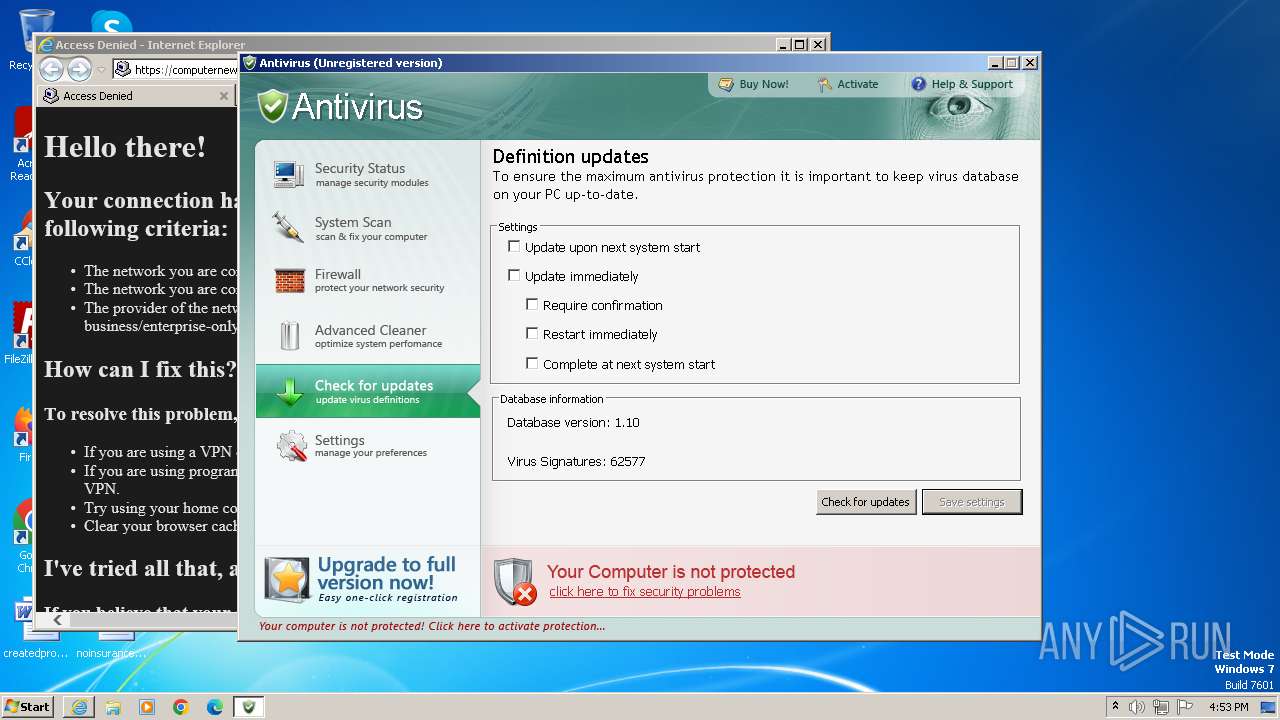Show hidden tray icons arrow
This screenshot has width=1280, height=720.
[x=1115, y=706]
